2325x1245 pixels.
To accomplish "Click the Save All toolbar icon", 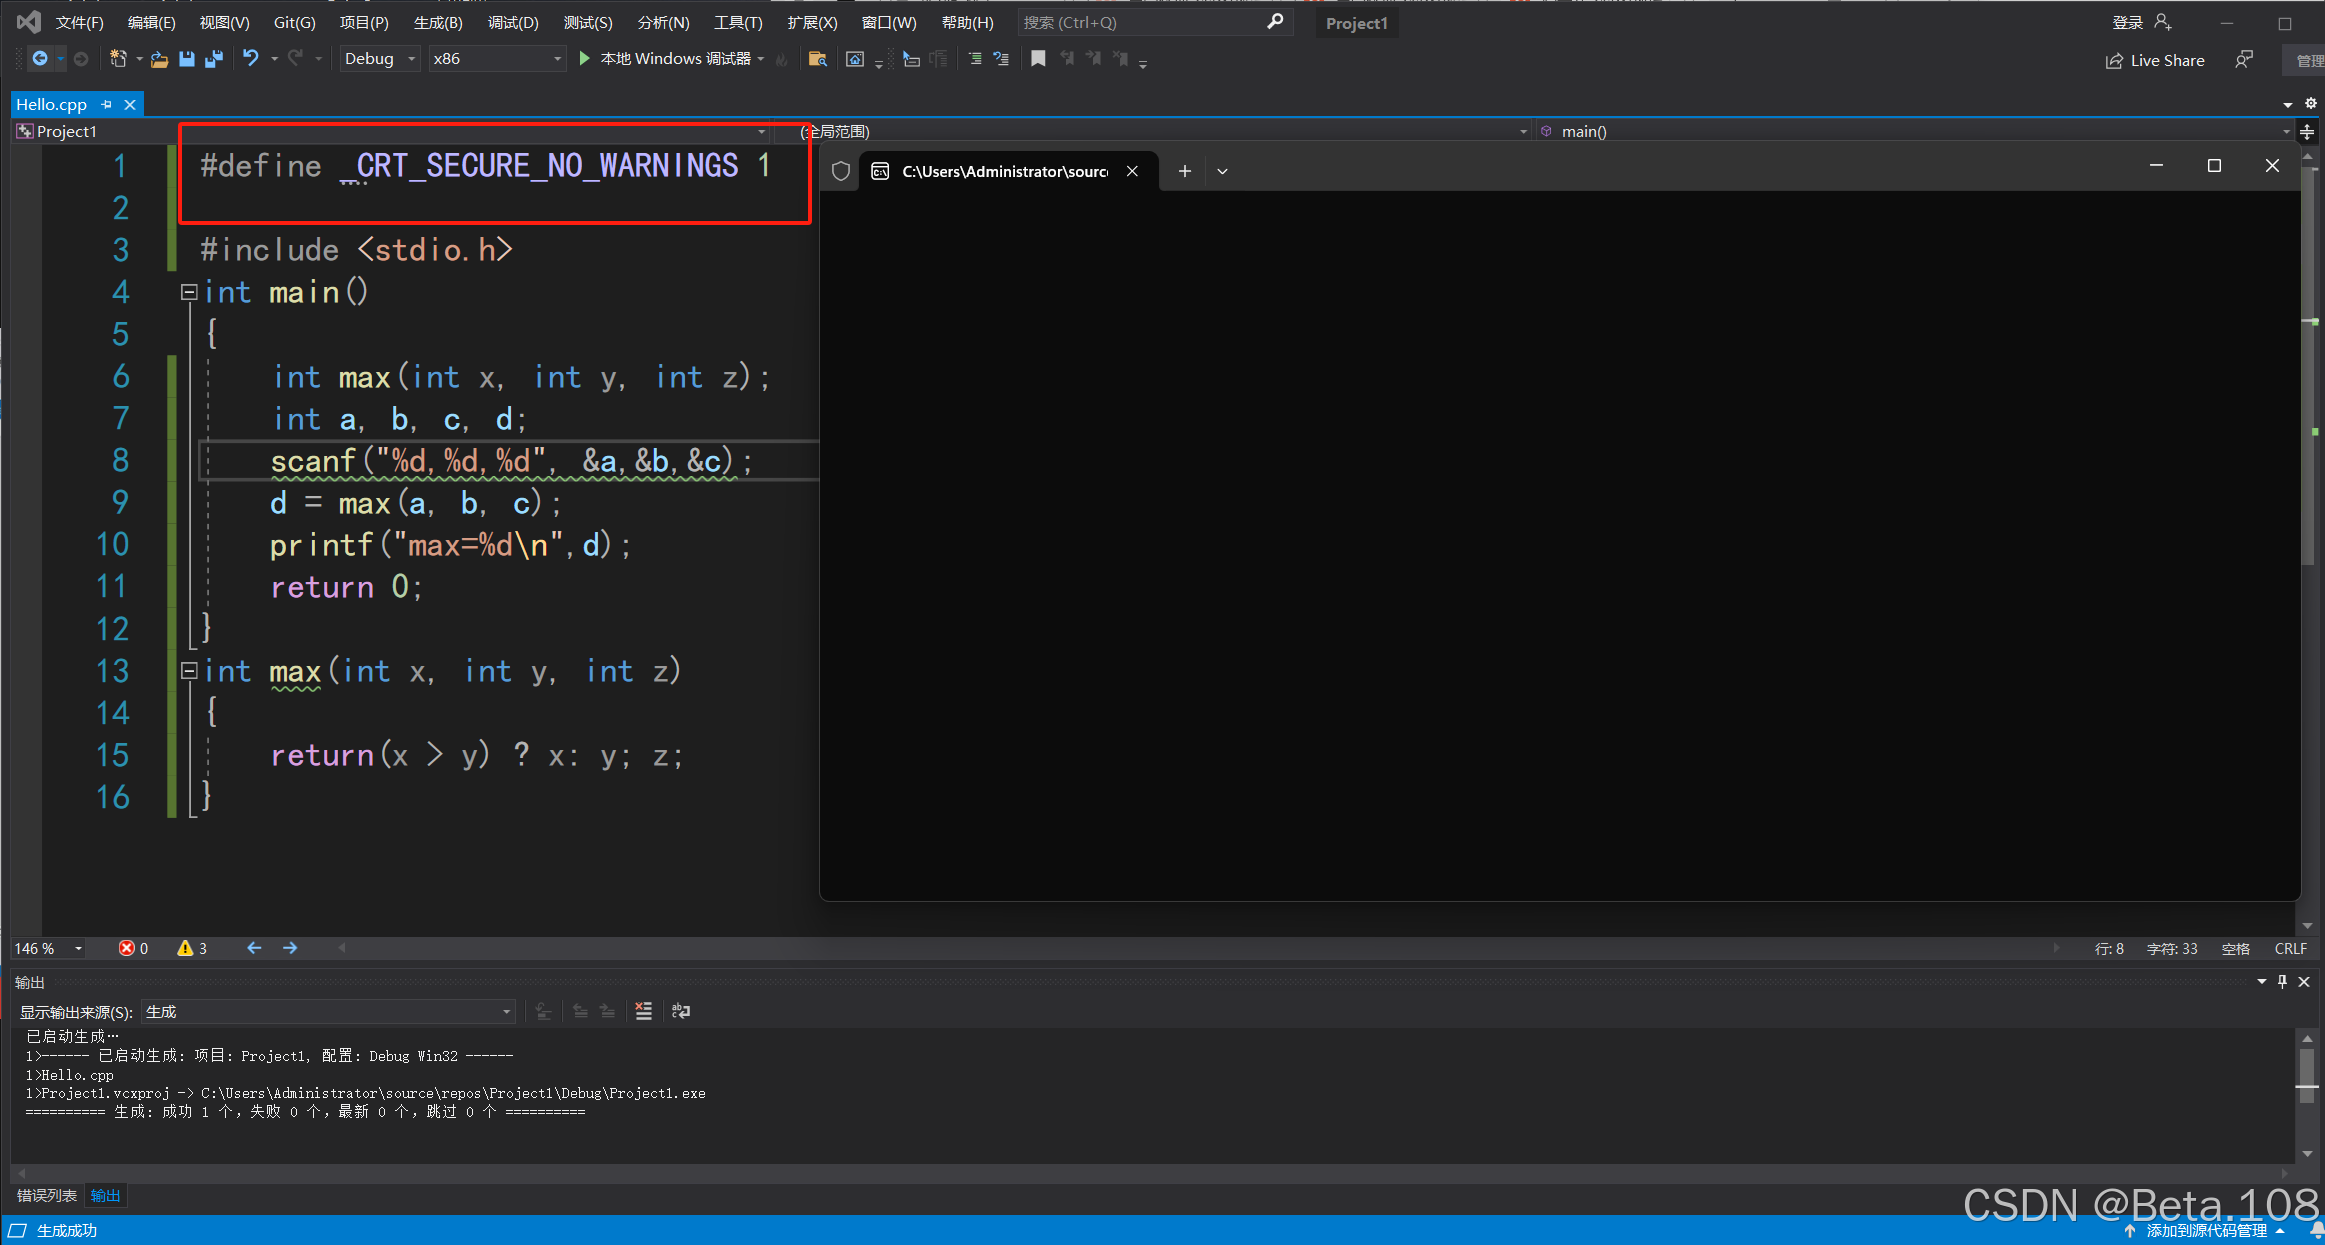I will pos(213,59).
